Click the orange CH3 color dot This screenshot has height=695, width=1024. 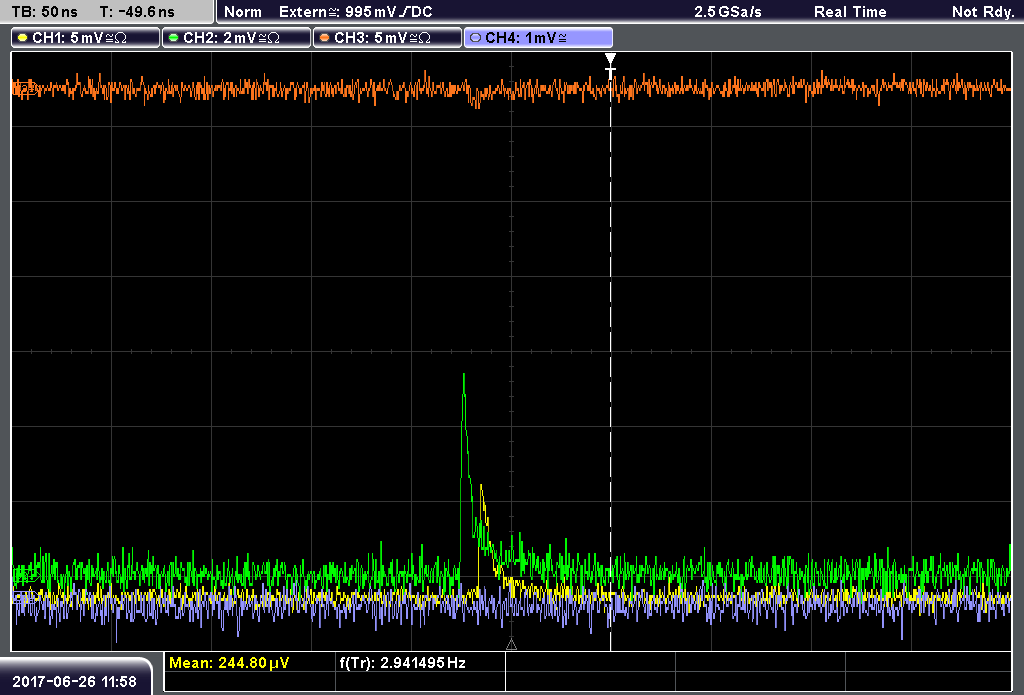coord(324,38)
